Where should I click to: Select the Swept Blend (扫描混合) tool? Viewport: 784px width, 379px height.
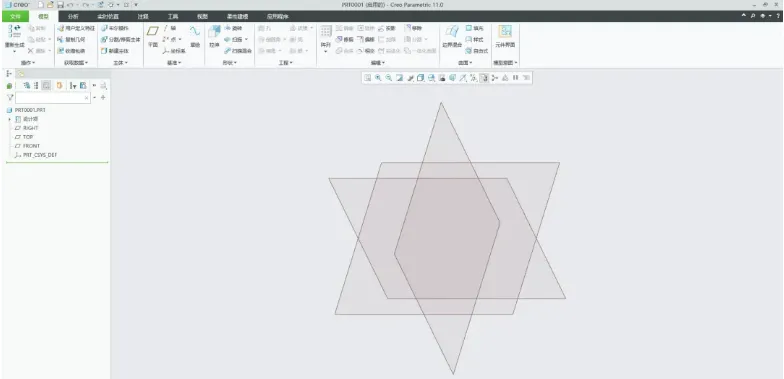(238, 50)
